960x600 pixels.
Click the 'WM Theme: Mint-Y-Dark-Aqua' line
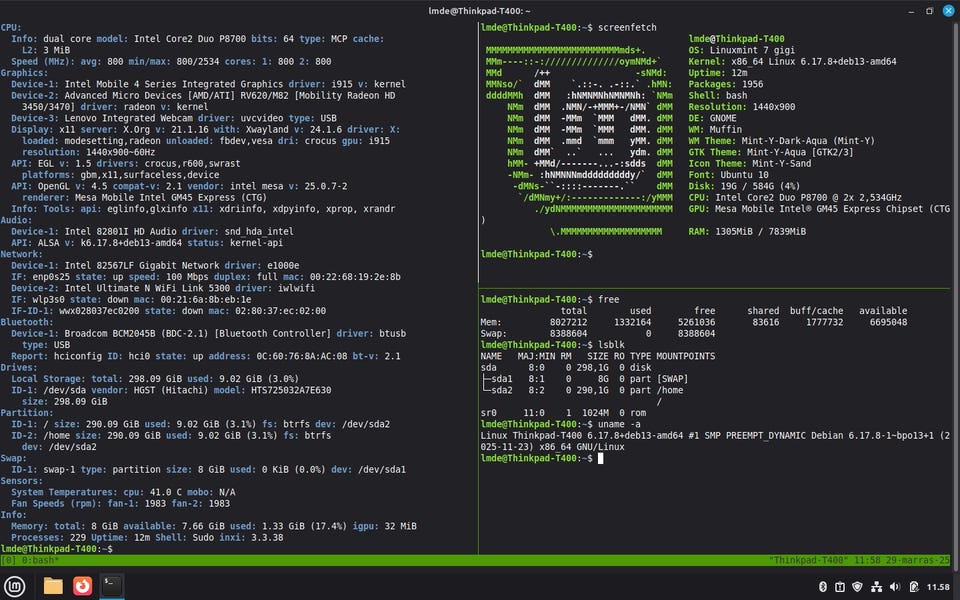point(781,141)
